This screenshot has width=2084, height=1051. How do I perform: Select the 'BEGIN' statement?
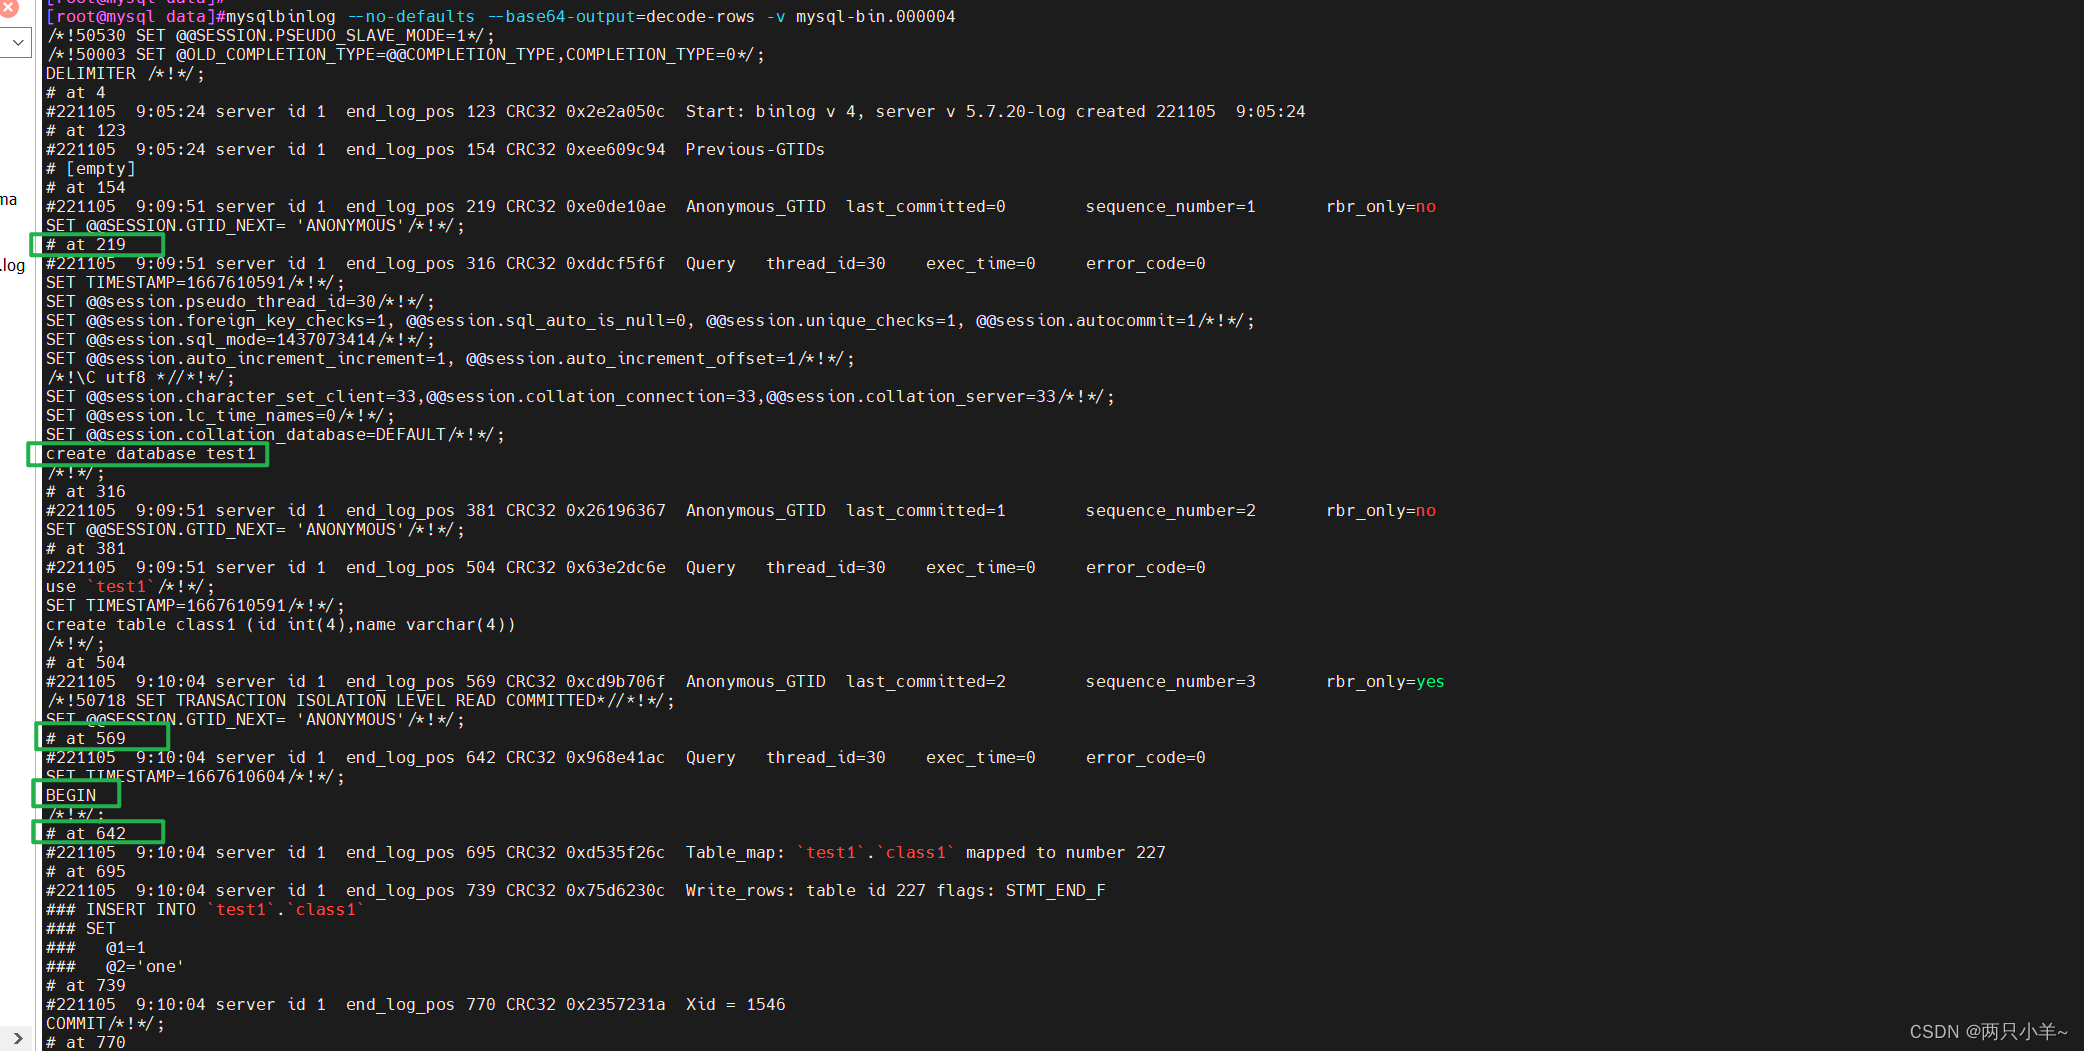tap(71, 796)
